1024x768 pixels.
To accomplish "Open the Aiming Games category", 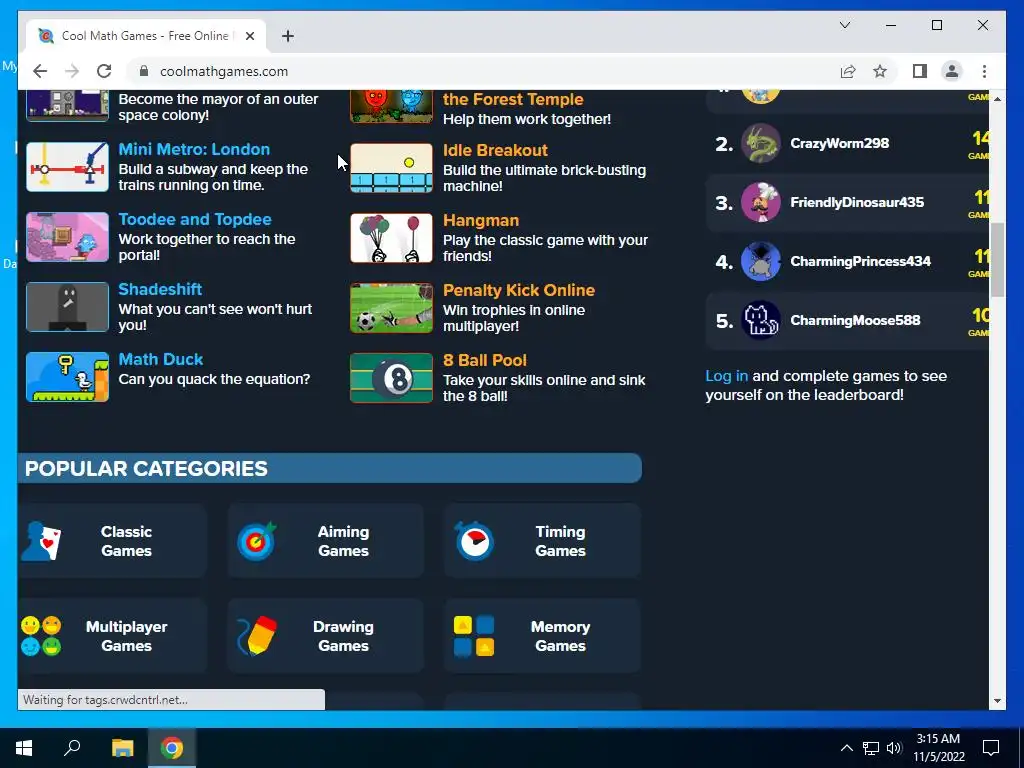I will tap(325, 541).
